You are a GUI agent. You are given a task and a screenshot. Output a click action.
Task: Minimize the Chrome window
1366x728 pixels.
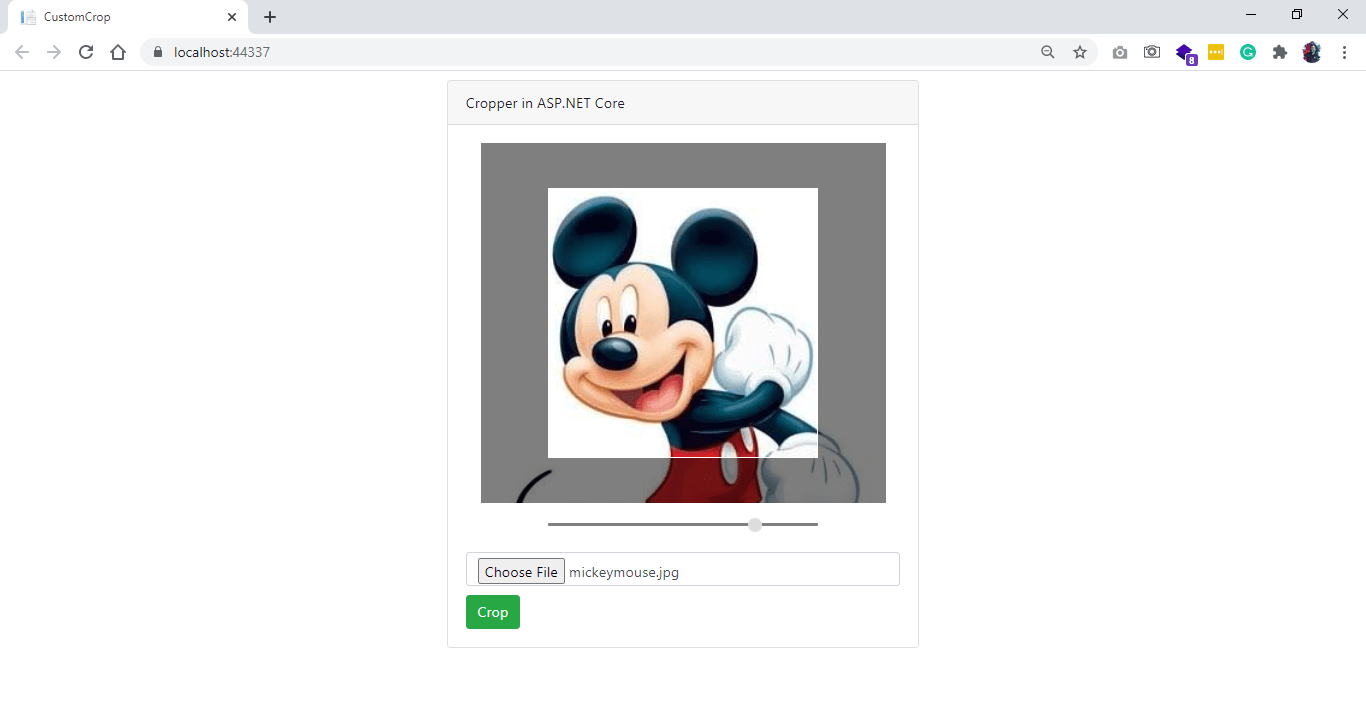click(1251, 14)
